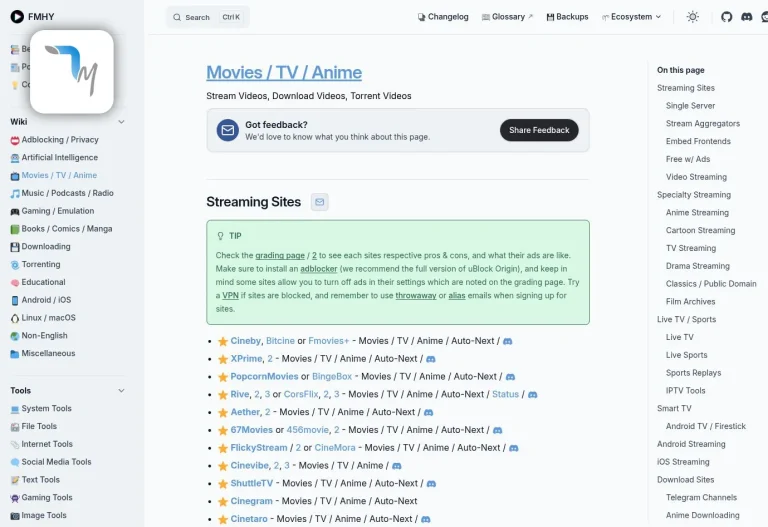This screenshot has height=527, width=768.
Task: Open the Bitcine site link
Action: [x=280, y=341]
